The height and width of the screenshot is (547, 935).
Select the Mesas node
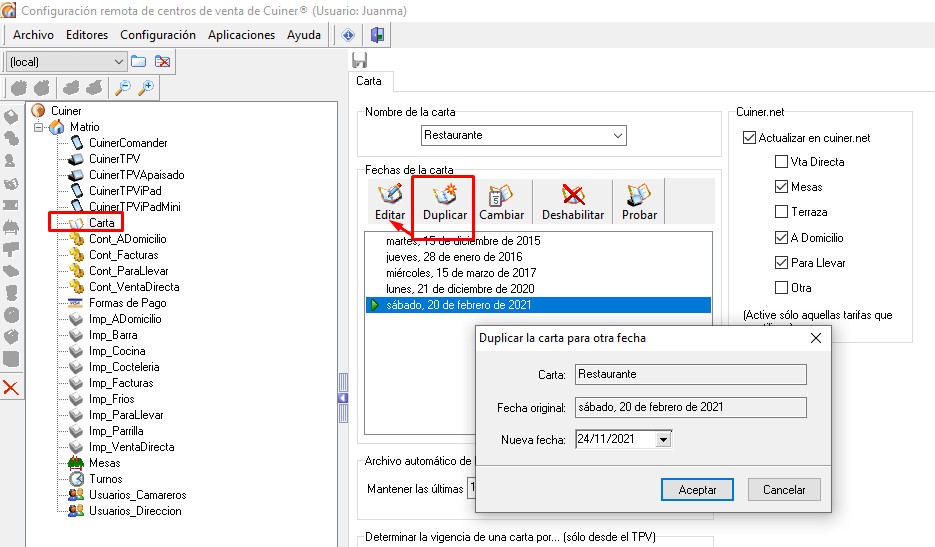[104, 463]
